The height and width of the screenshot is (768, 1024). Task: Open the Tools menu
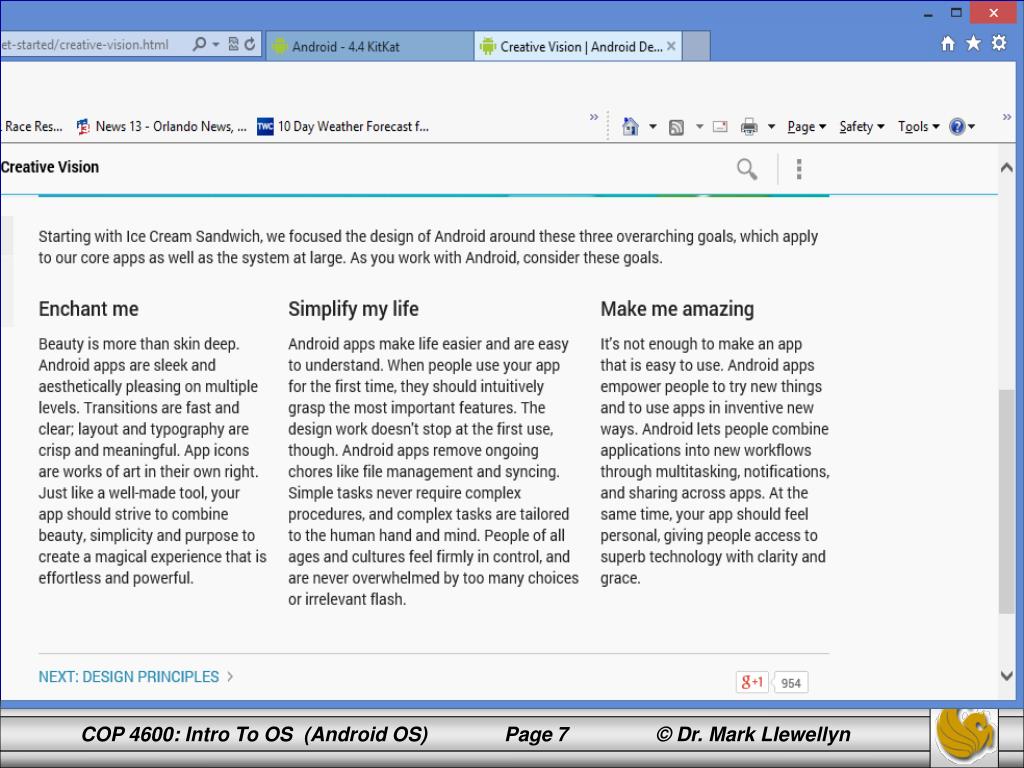click(x=918, y=127)
